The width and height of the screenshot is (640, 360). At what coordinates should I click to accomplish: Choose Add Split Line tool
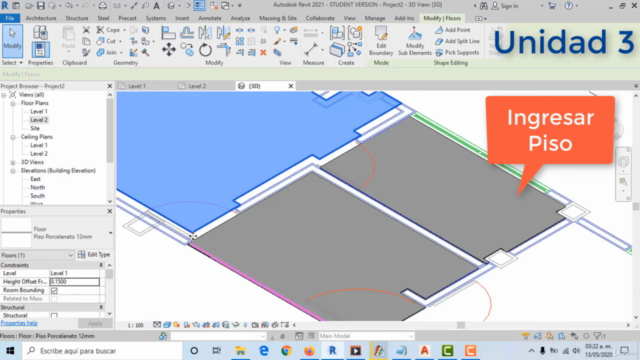point(458,41)
